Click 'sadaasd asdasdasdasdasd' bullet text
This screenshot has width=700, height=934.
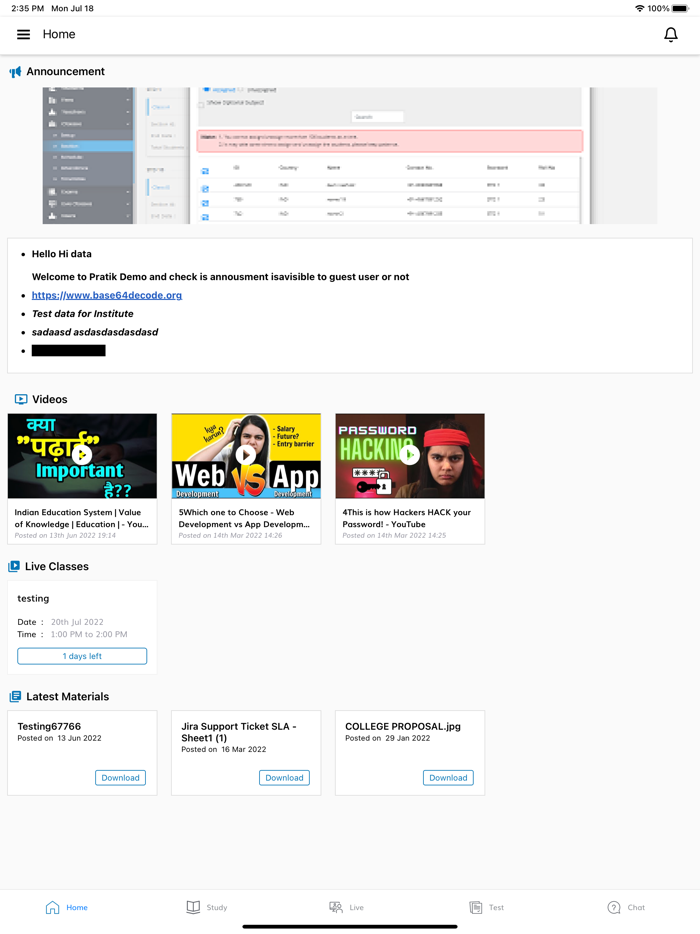[x=95, y=332]
